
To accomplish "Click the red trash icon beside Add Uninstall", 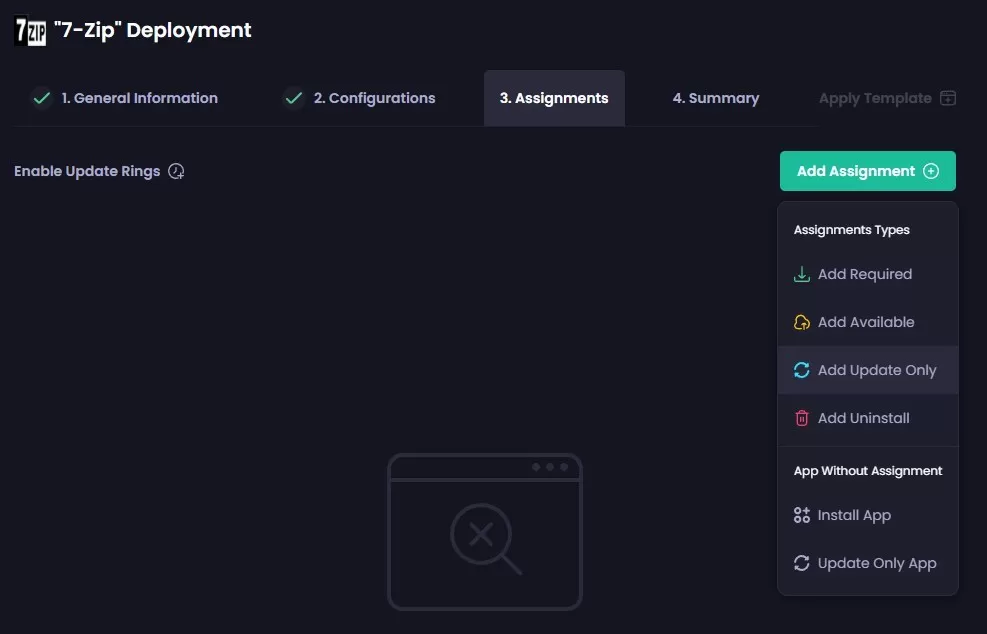I will (x=801, y=417).
